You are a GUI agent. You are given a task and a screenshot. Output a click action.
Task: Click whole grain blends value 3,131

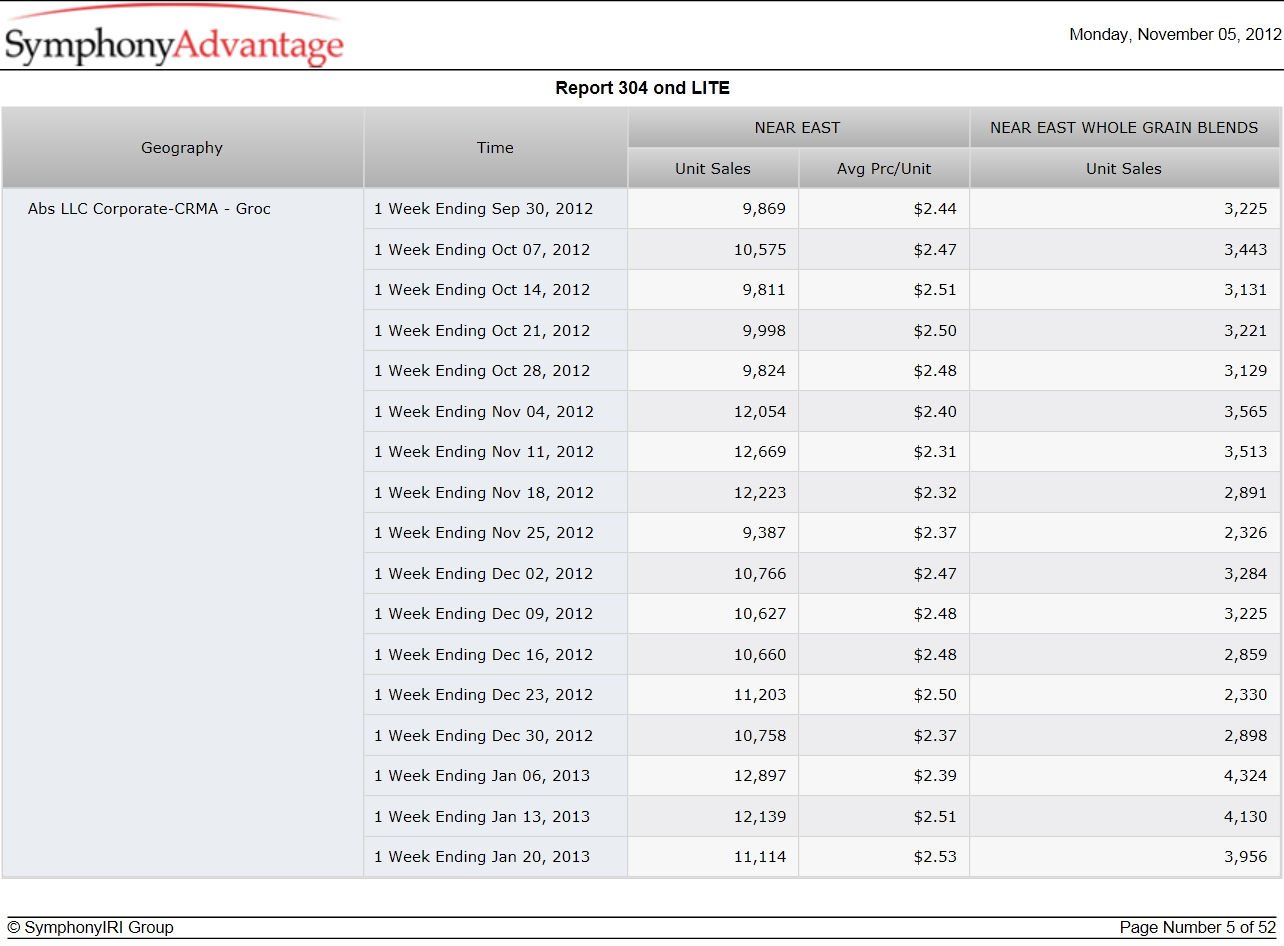coord(1246,290)
